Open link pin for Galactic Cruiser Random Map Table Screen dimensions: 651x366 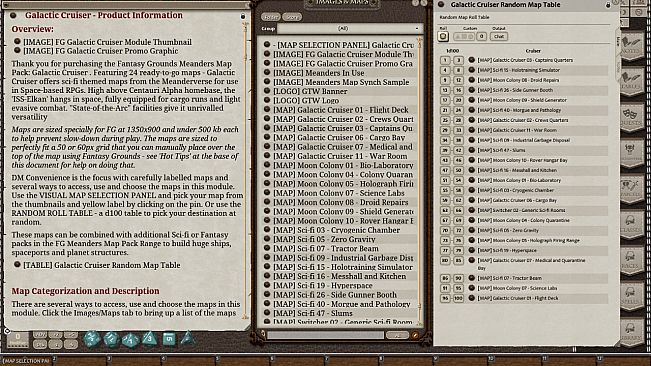[17, 265]
